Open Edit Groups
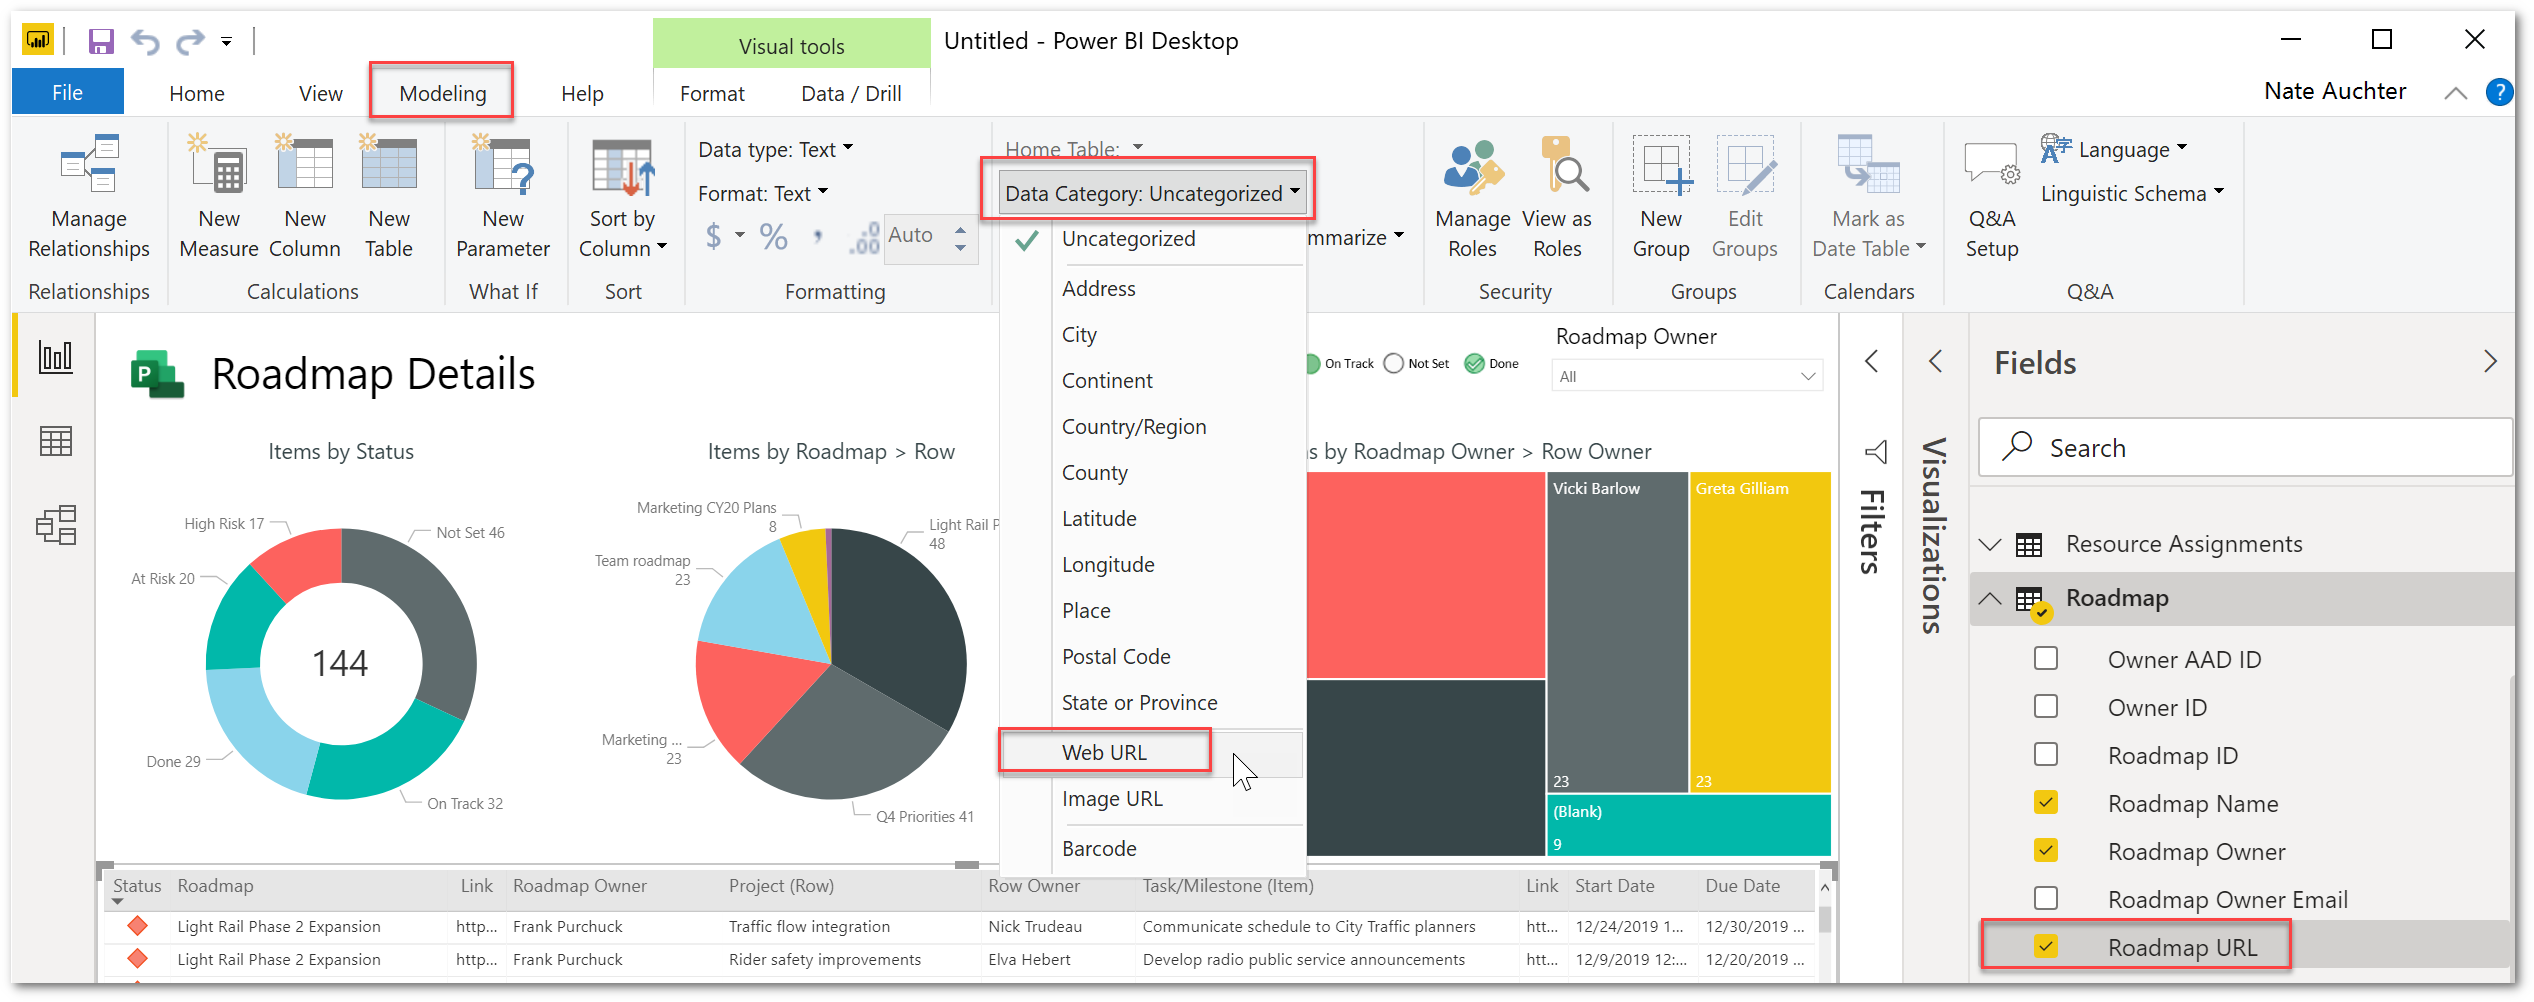 point(1745,197)
